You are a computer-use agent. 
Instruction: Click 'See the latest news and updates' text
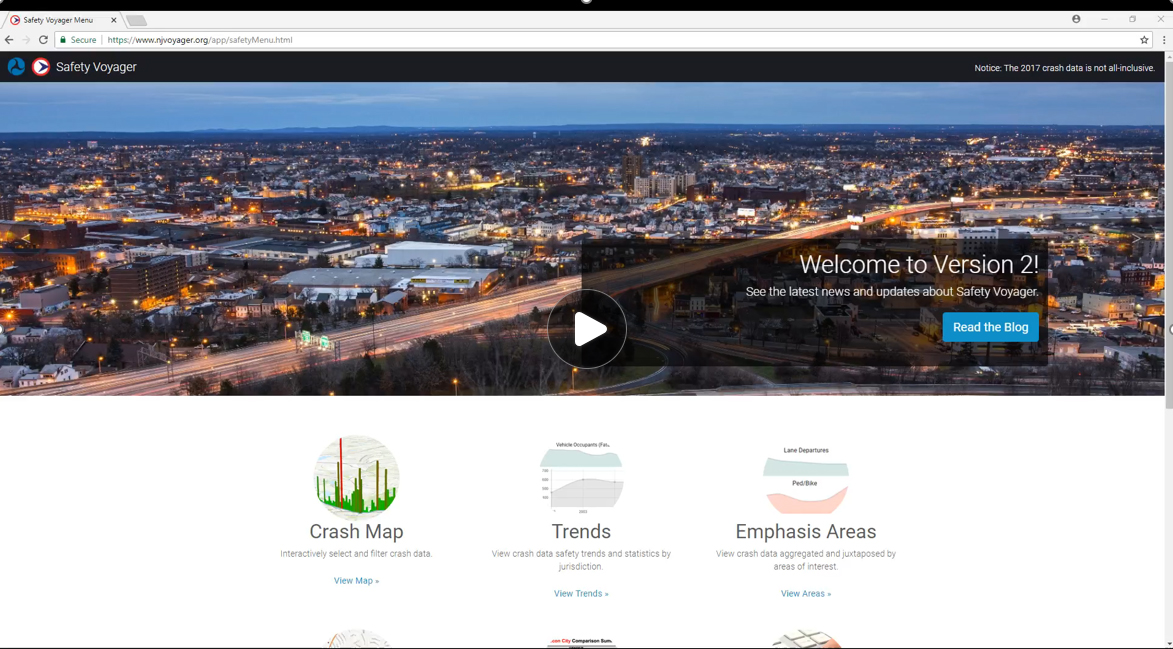[x=892, y=292]
